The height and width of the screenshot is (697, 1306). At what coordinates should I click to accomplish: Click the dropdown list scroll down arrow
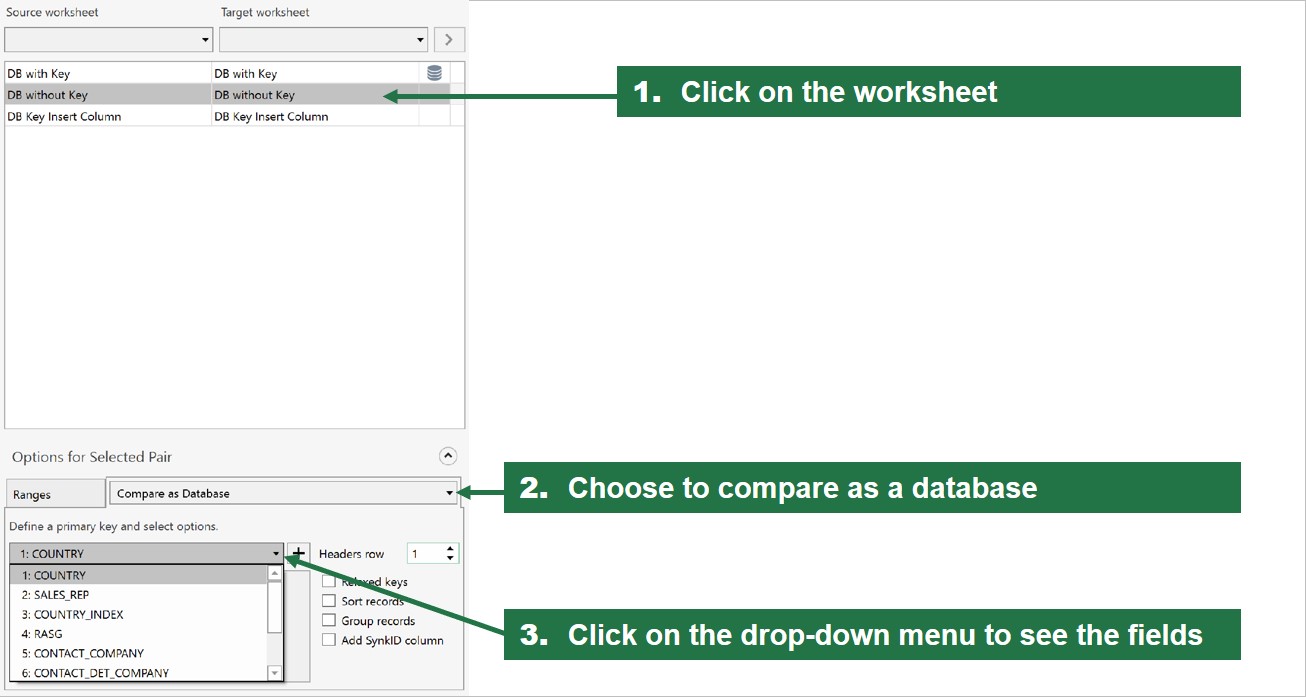275,673
